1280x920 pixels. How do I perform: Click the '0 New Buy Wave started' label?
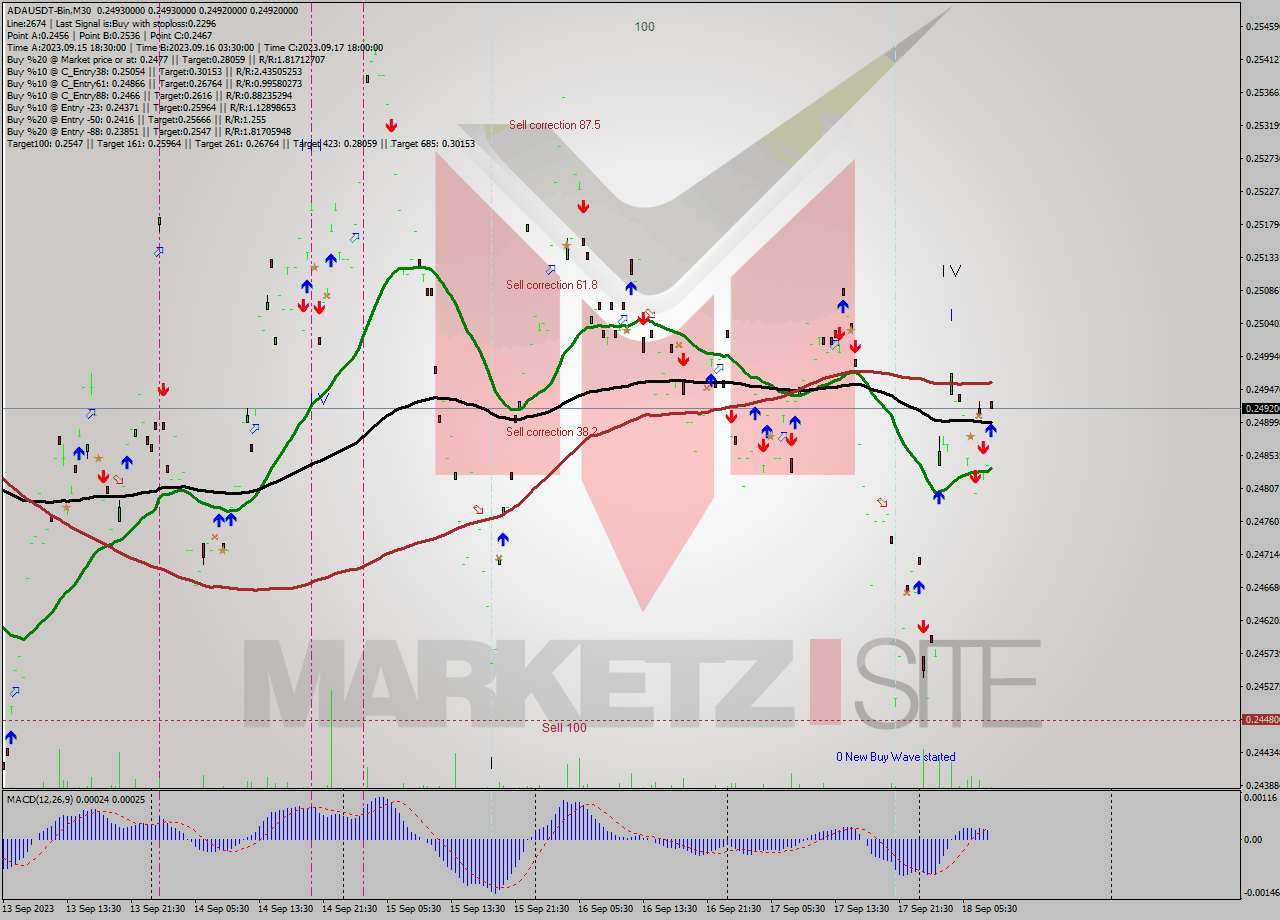(x=896, y=757)
